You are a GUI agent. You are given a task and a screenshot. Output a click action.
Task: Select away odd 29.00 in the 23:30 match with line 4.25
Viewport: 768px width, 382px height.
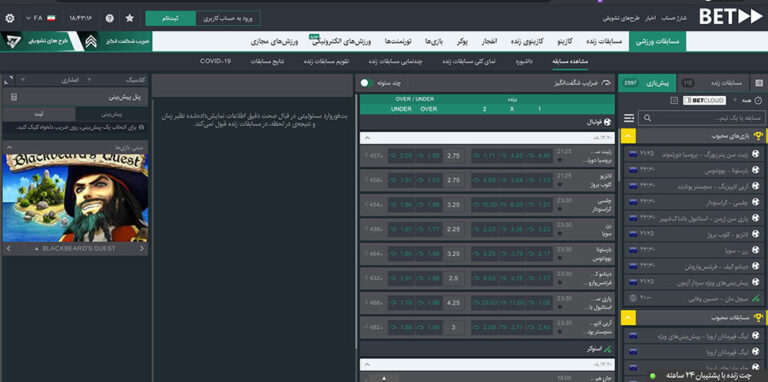484,303
